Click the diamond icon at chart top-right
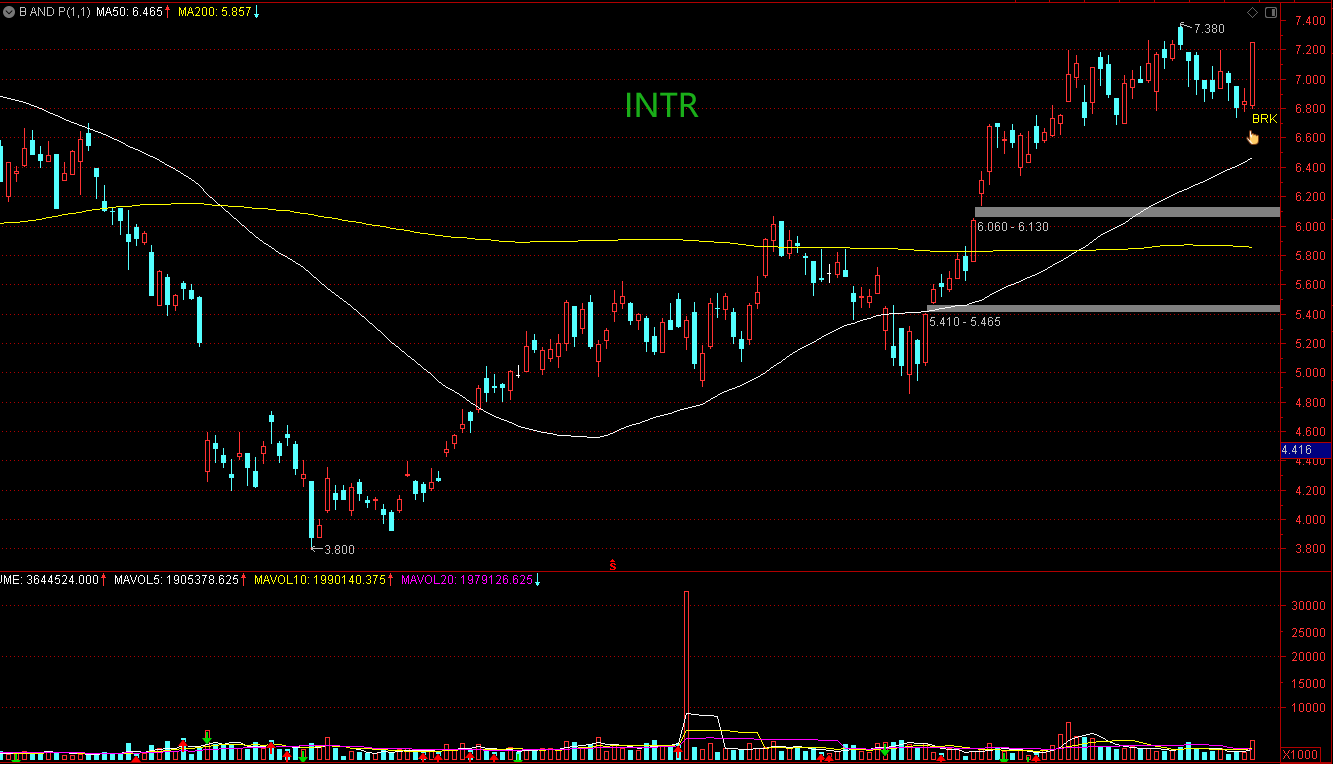The height and width of the screenshot is (764, 1333). click(1251, 12)
